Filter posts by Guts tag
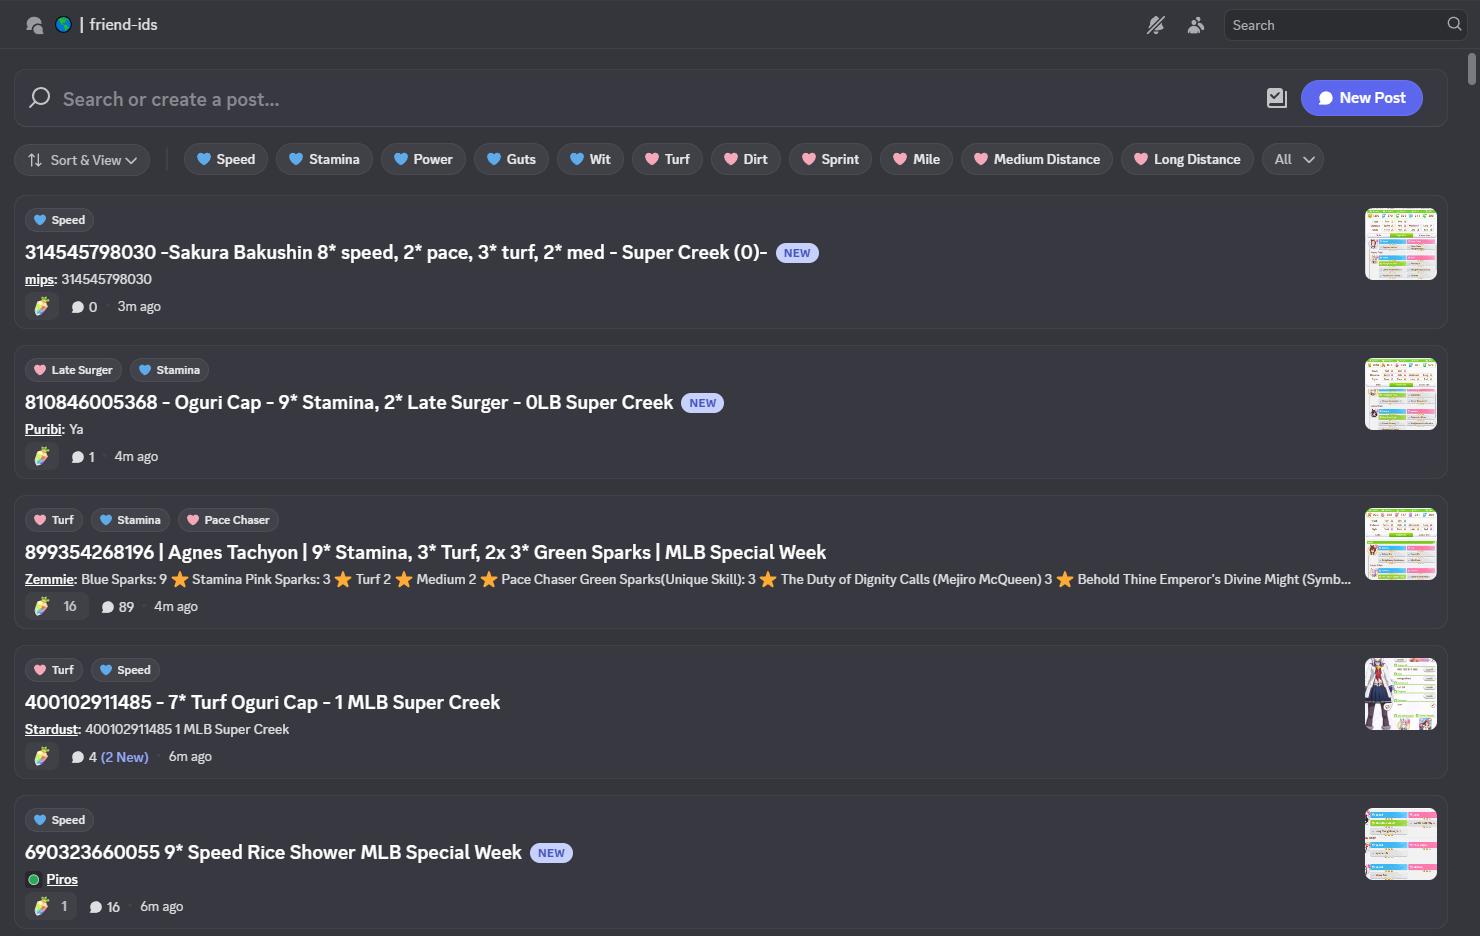Viewport: 1480px width, 936px height. click(x=511, y=159)
